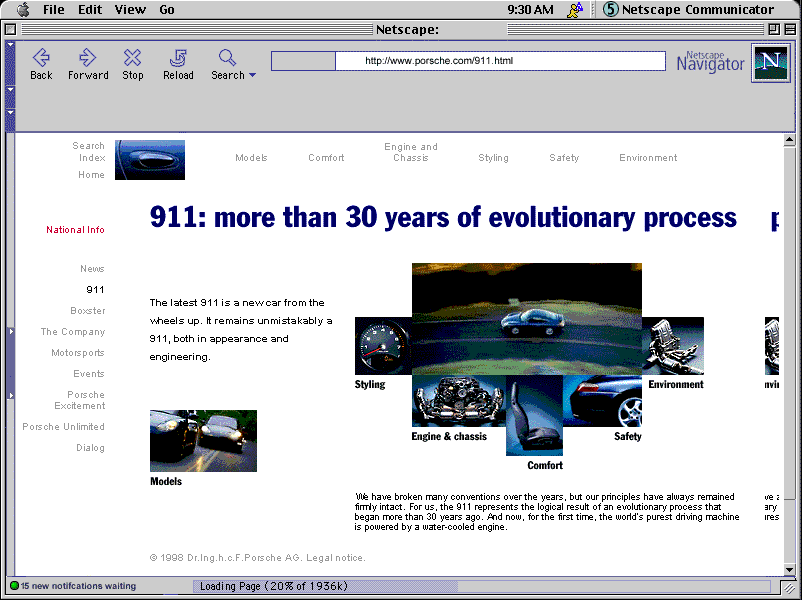
Task: Open Engine and Chassis in the top navigation
Action: point(411,152)
